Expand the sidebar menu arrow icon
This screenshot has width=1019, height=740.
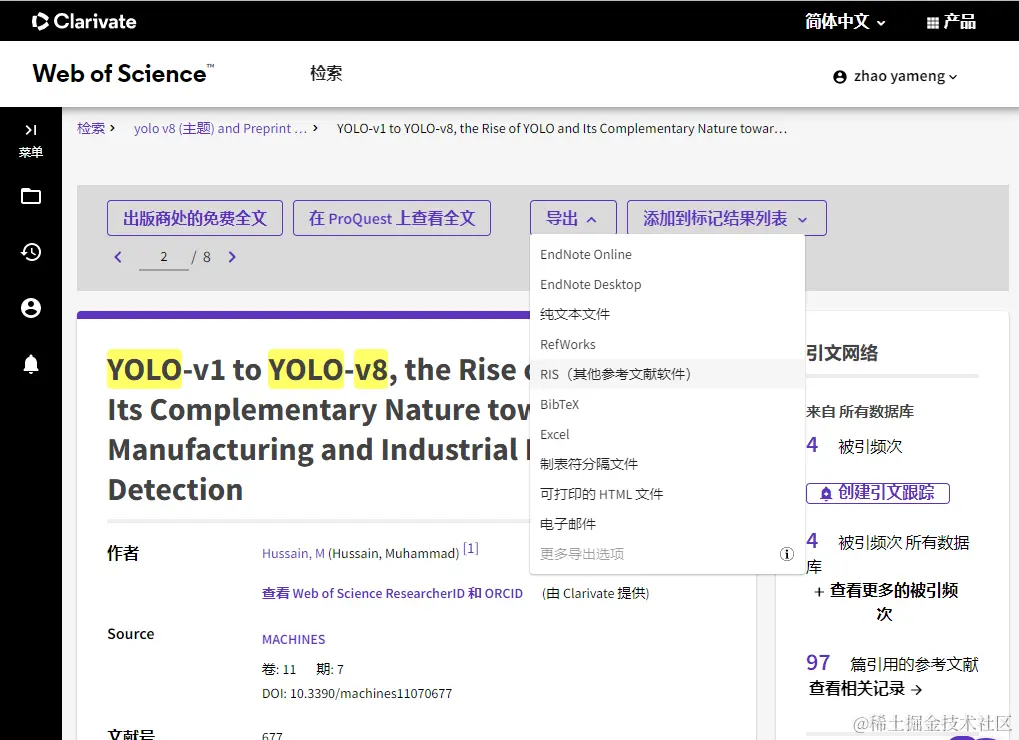tap(31, 130)
